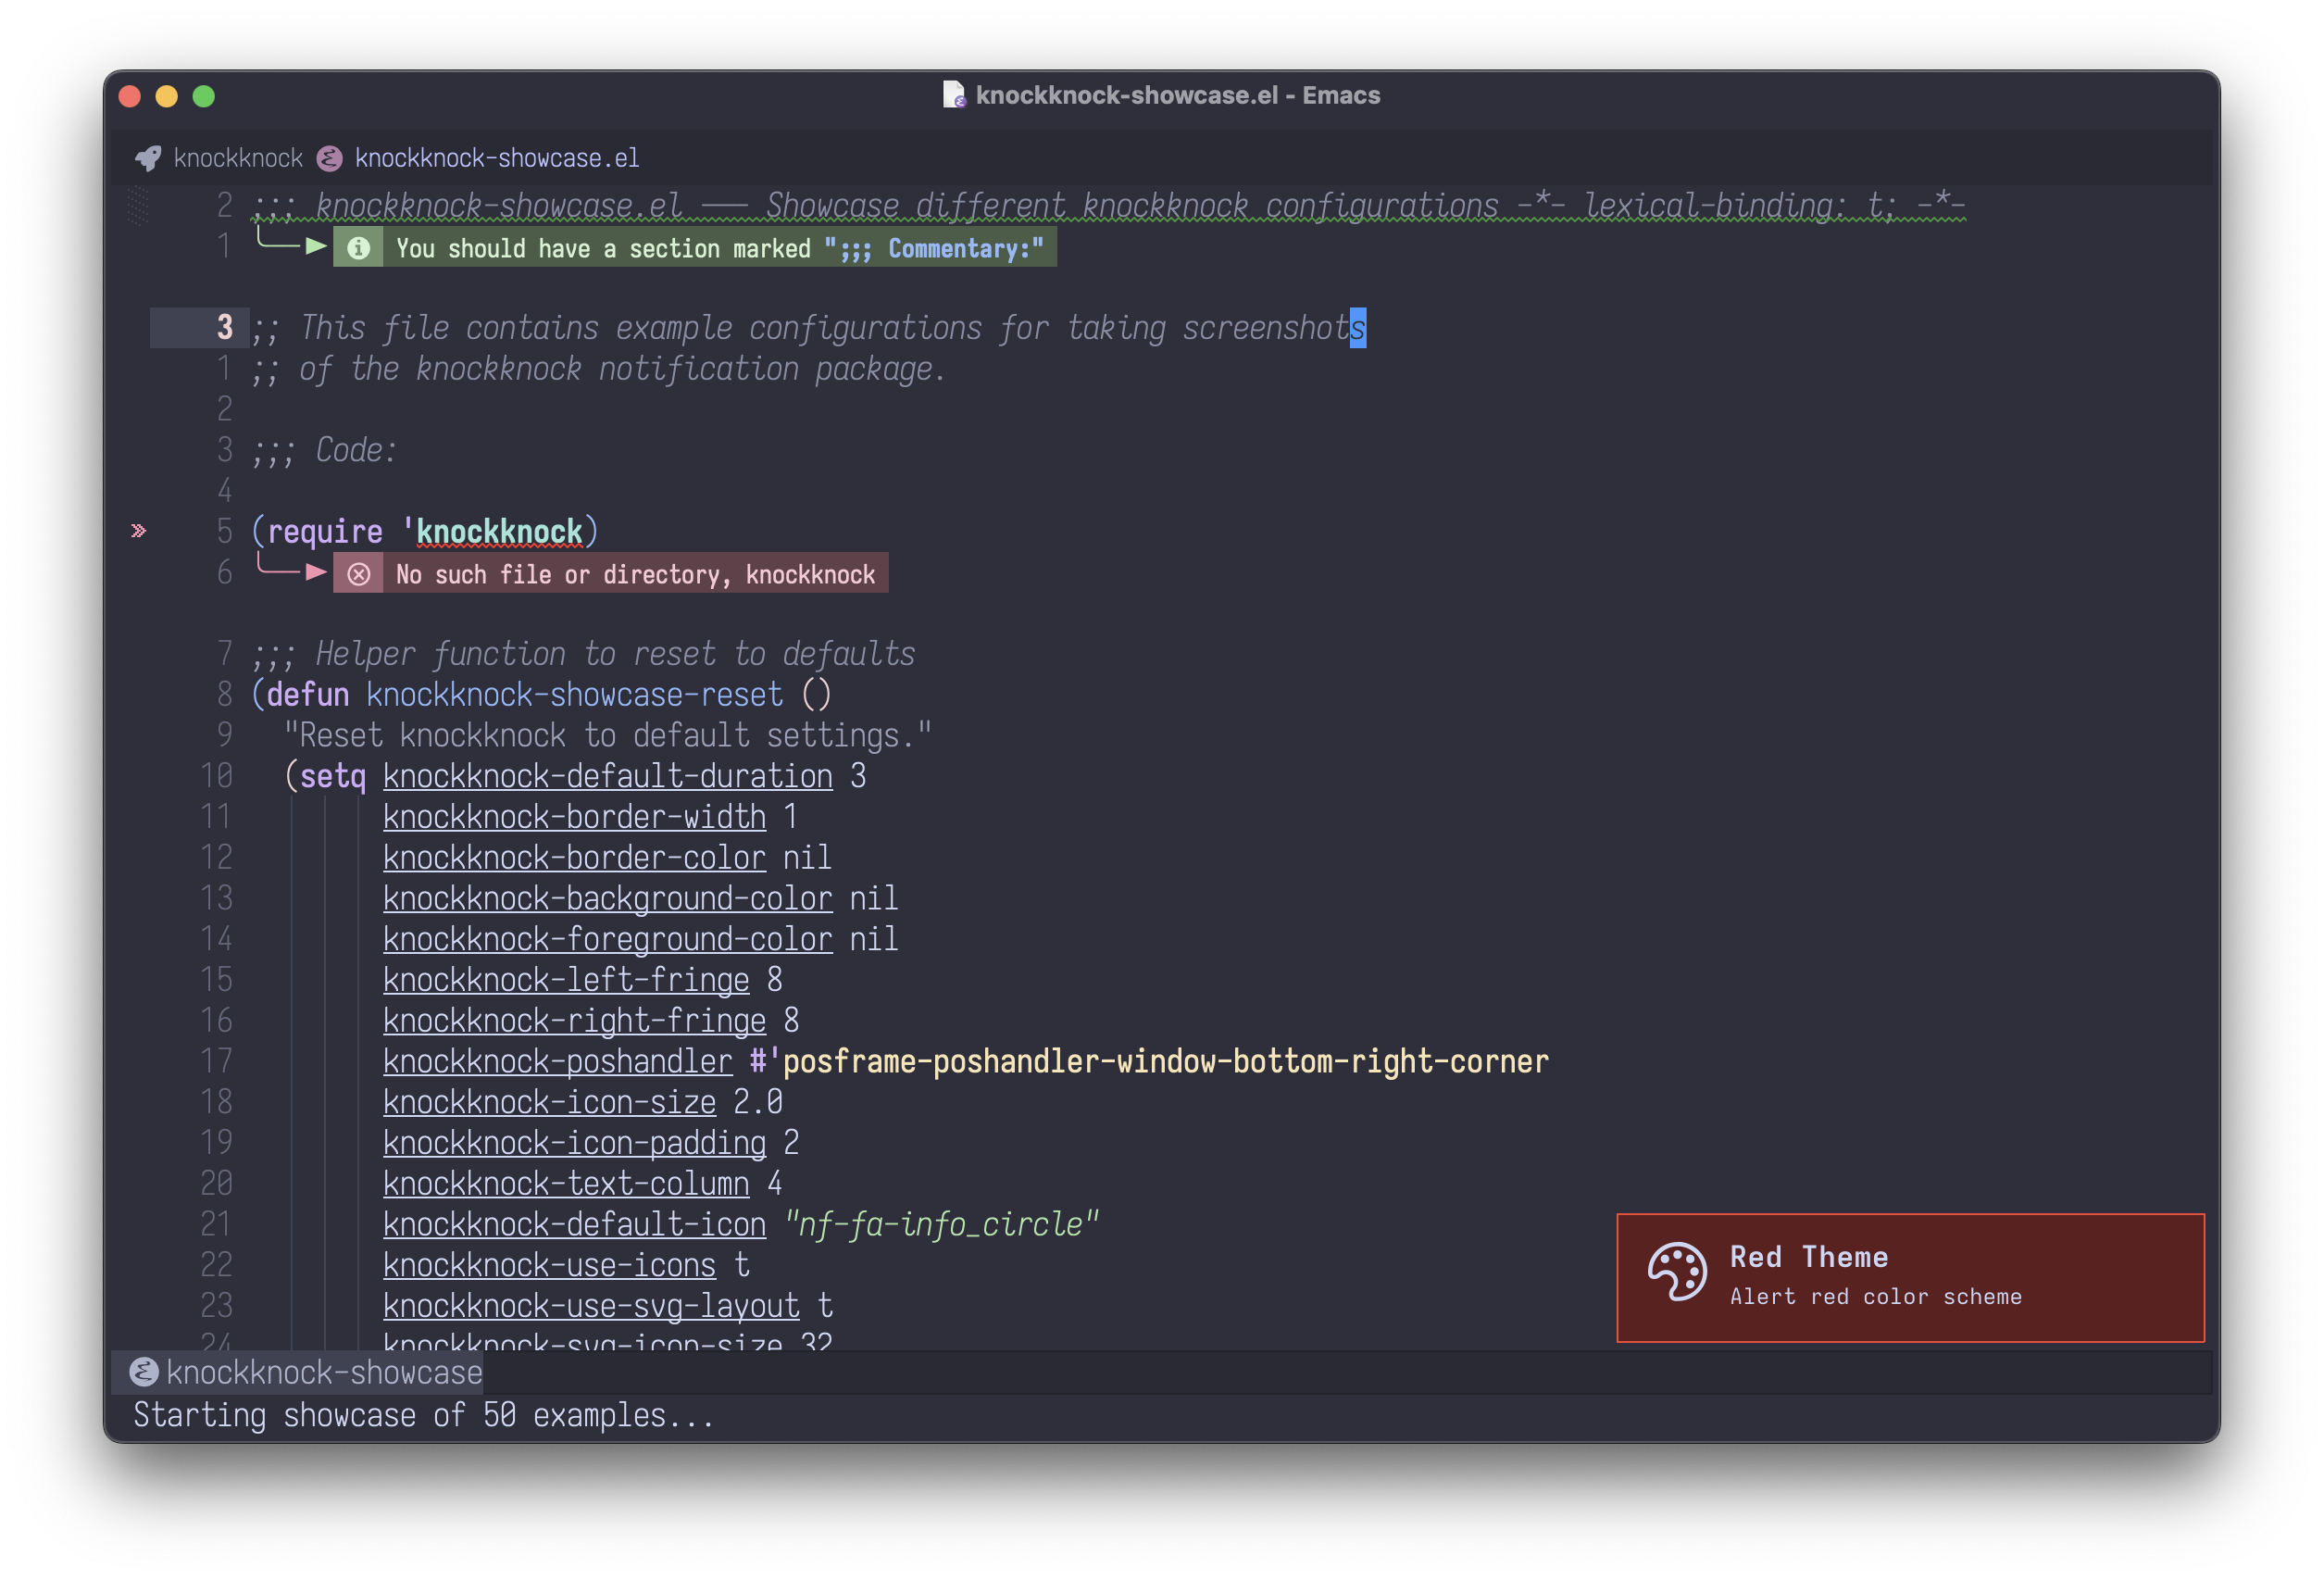The height and width of the screenshot is (1580, 2324).
Task: Click the variable 'knockknock-left-fringe'
Action: 566,980
